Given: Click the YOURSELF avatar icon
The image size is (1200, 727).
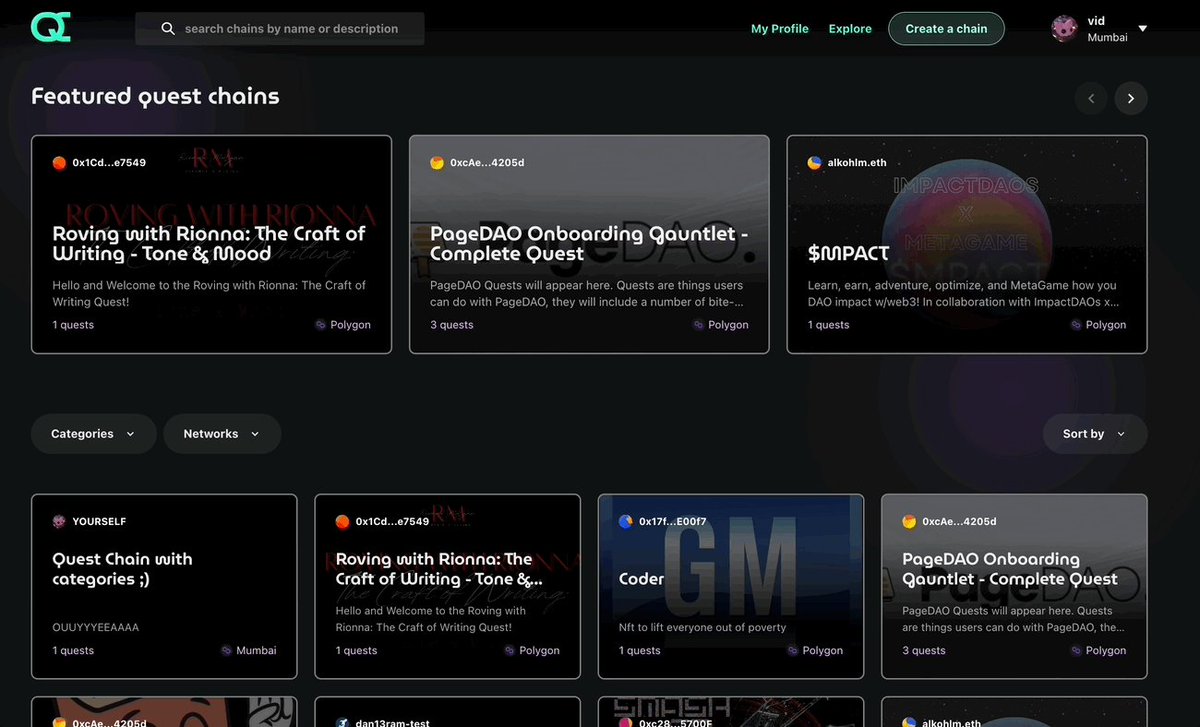Looking at the screenshot, I should click(59, 521).
